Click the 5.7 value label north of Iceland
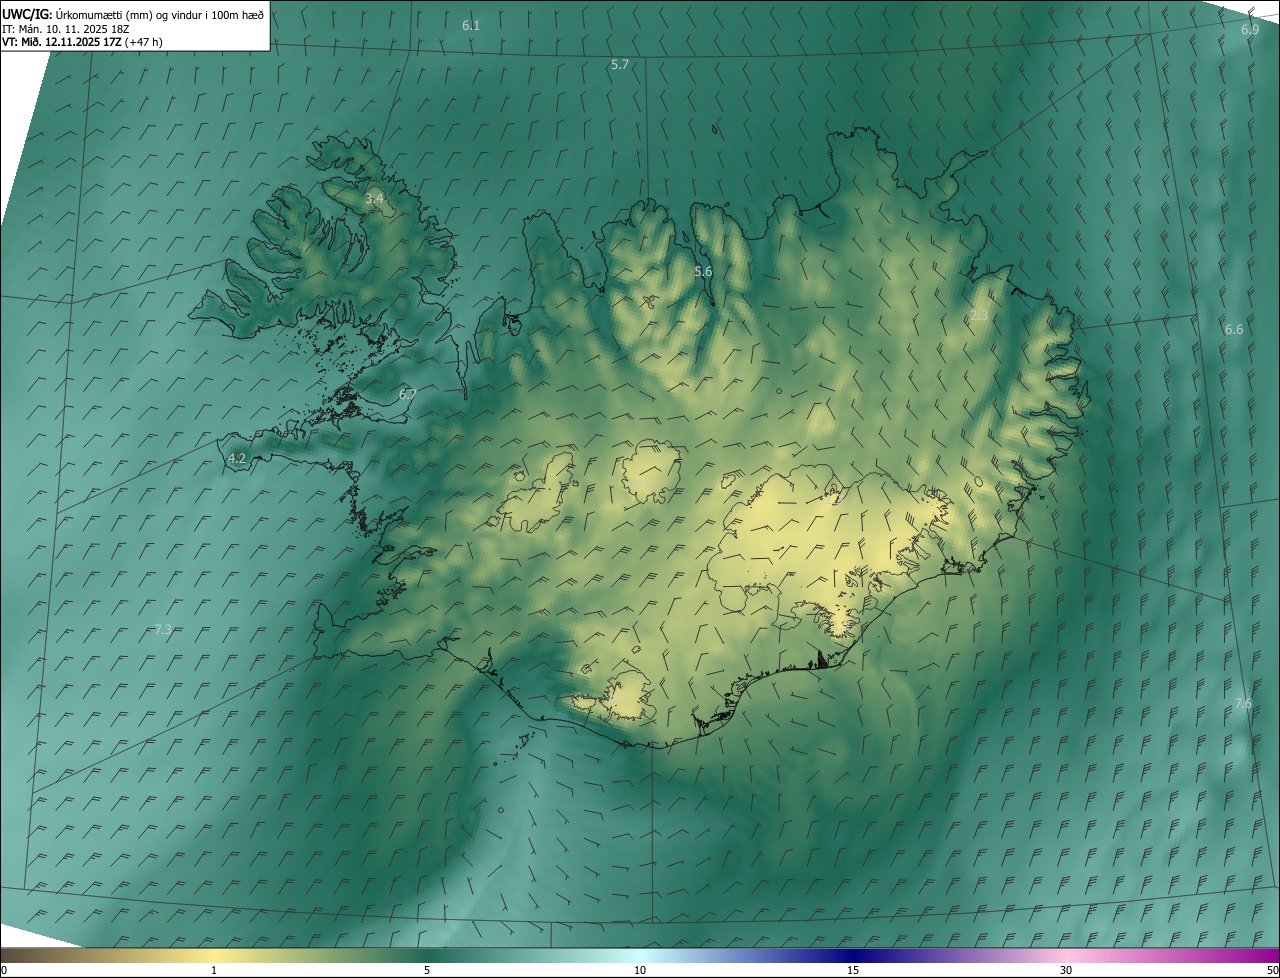Image resolution: width=1280 pixels, height=978 pixels. coord(620,65)
